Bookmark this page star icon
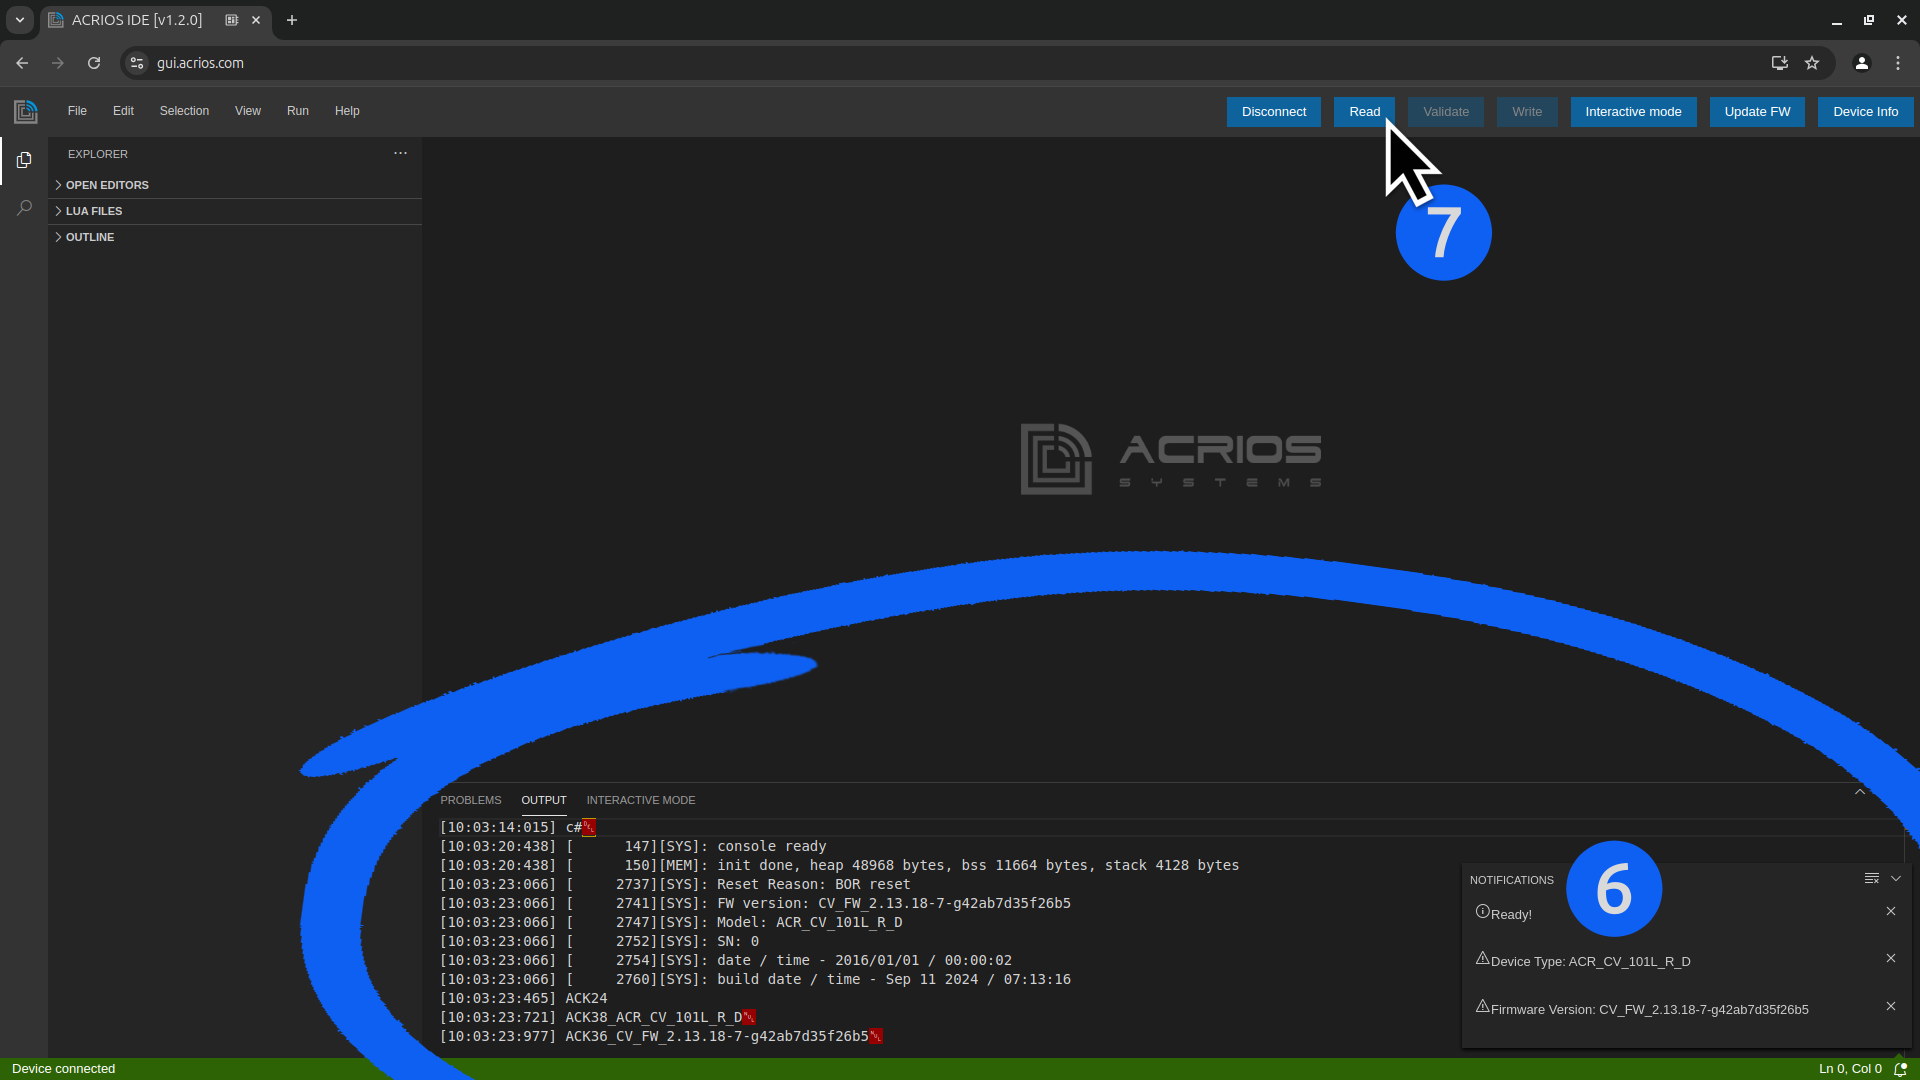This screenshot has height=1080, width=1920. pos(1812,63)
